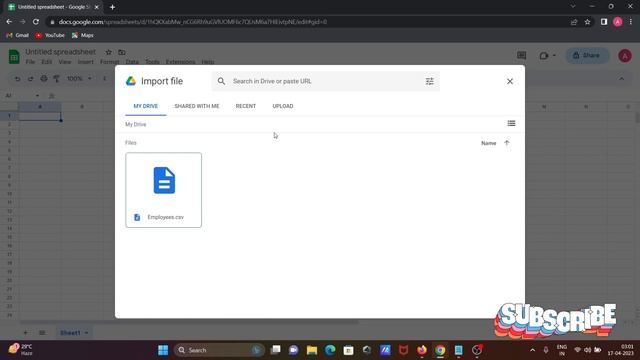The width and height of the screenshot is (640, 360).
Task: Click the name box showing A1
Action: coord(22,96)
